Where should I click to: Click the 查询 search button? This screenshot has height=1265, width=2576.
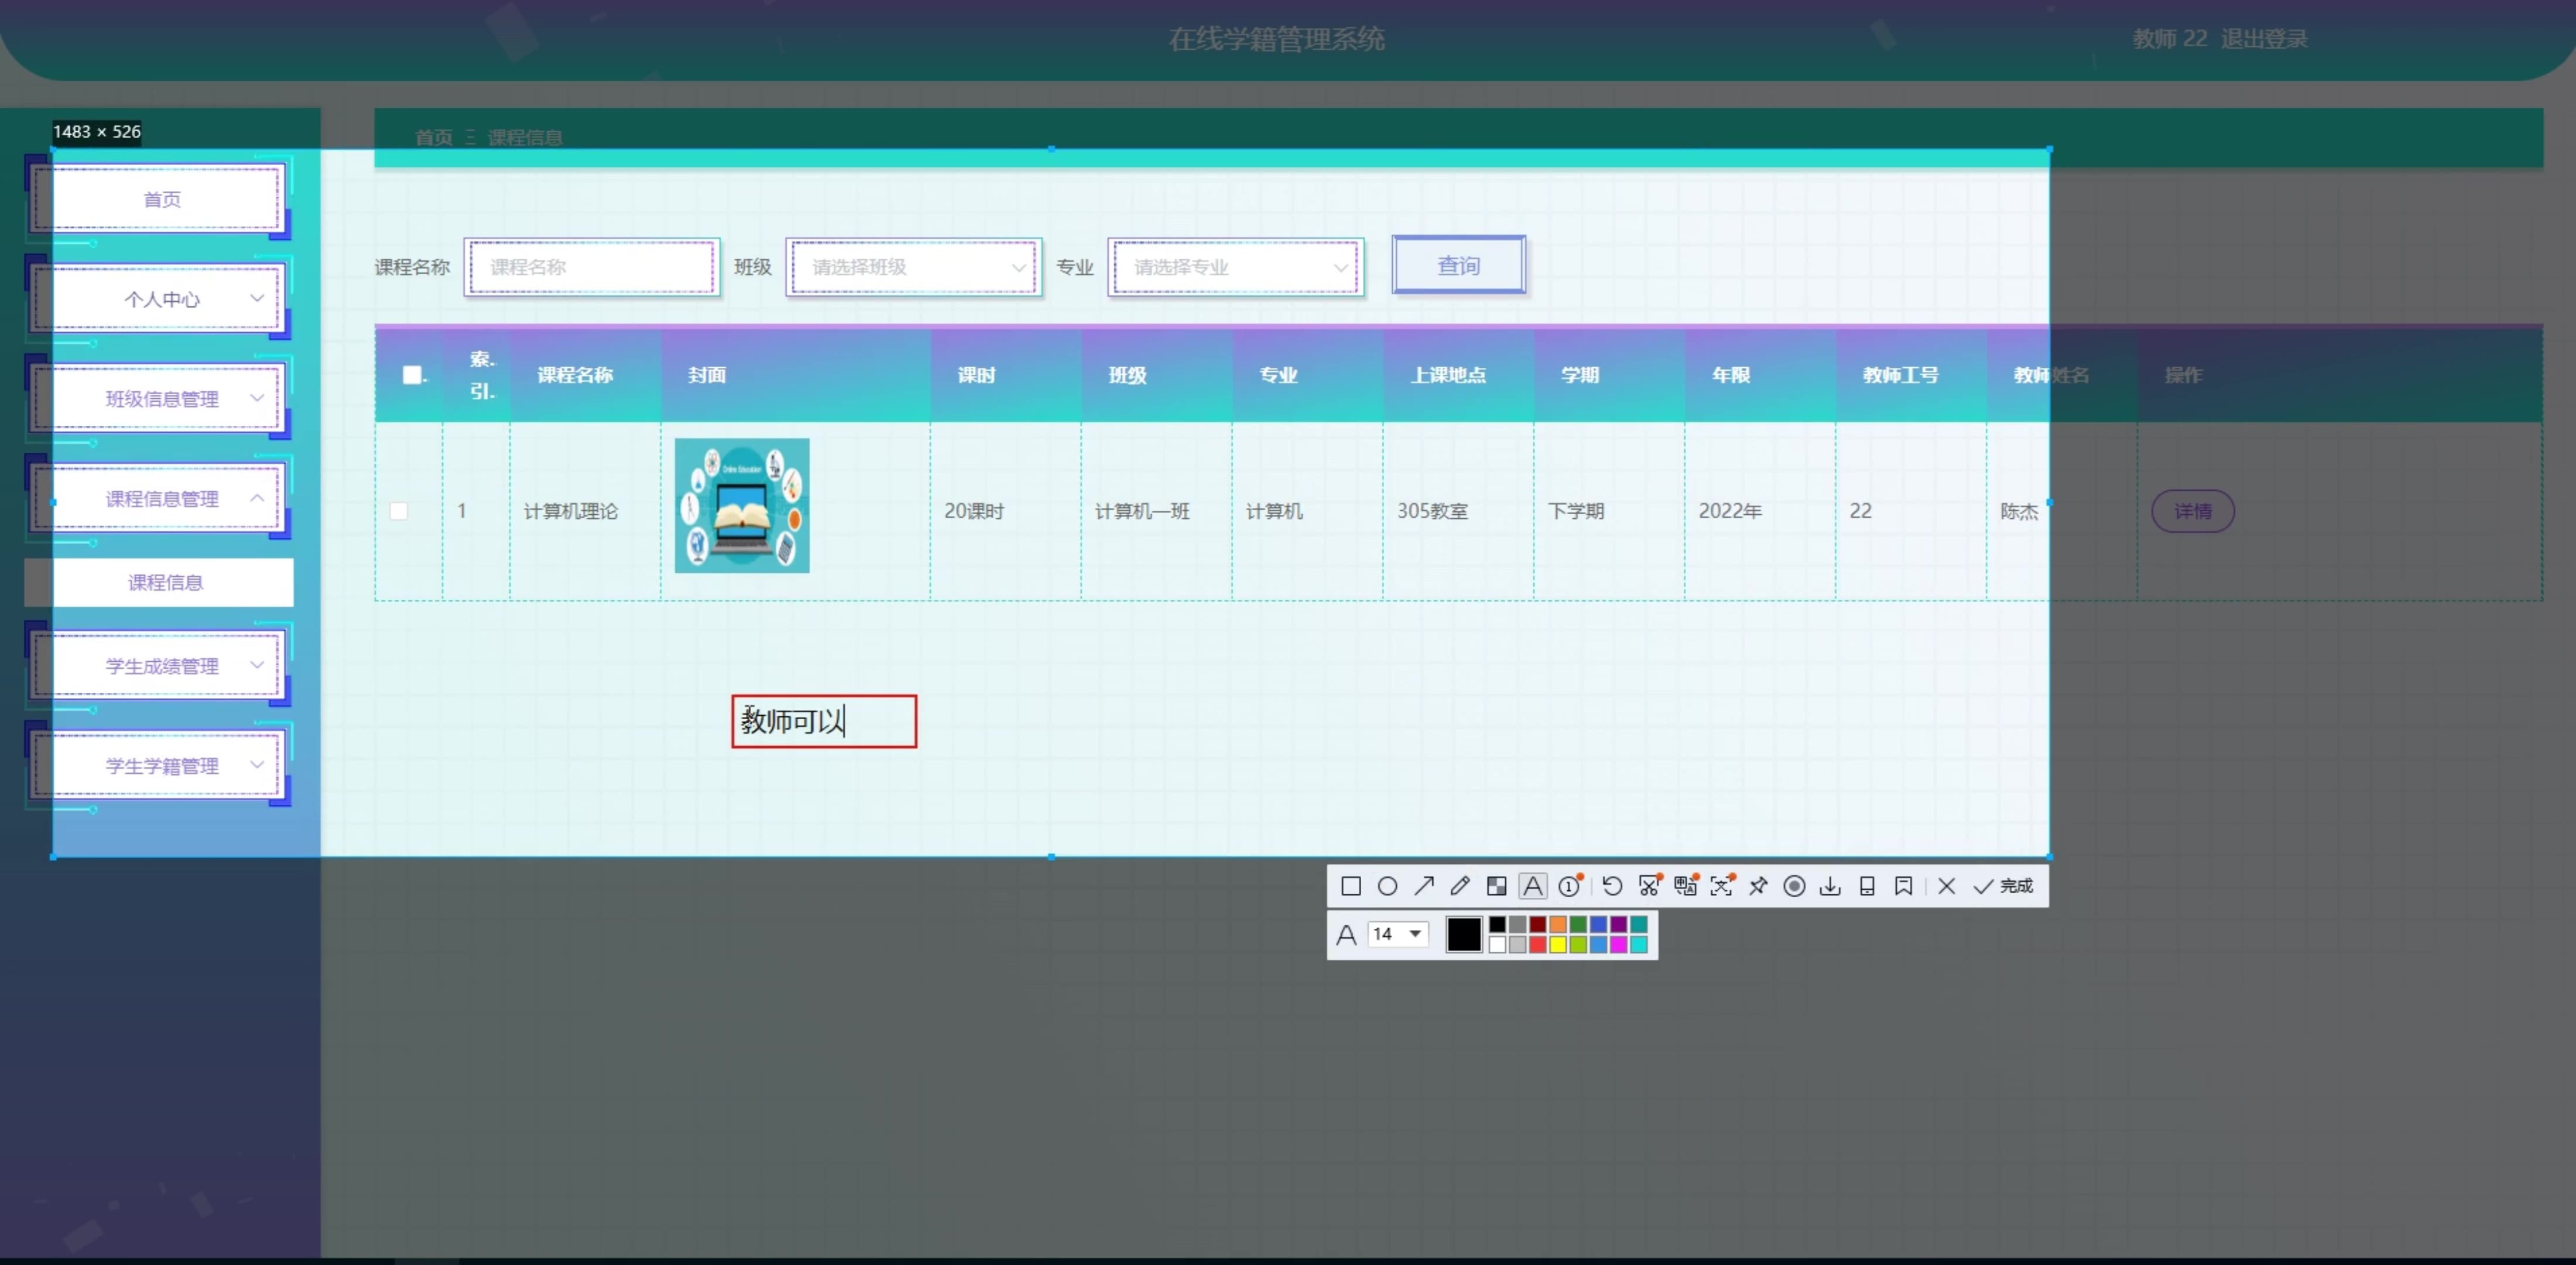point(1459,265)
